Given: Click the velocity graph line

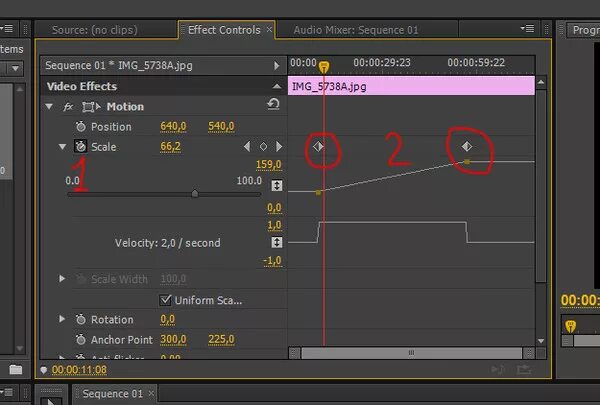Looking at the screenshot, I should [392, 222].
